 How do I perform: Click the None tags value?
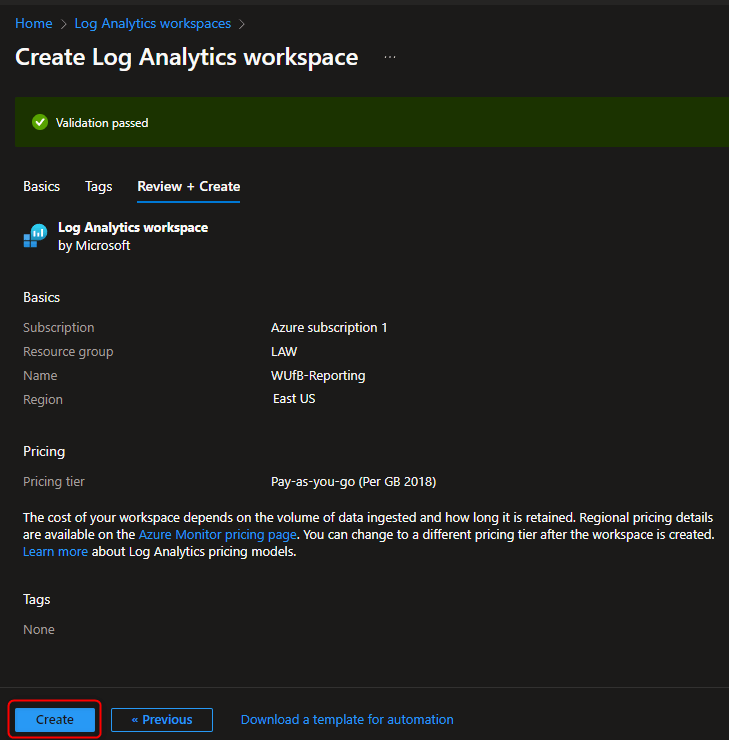(39, 630)
